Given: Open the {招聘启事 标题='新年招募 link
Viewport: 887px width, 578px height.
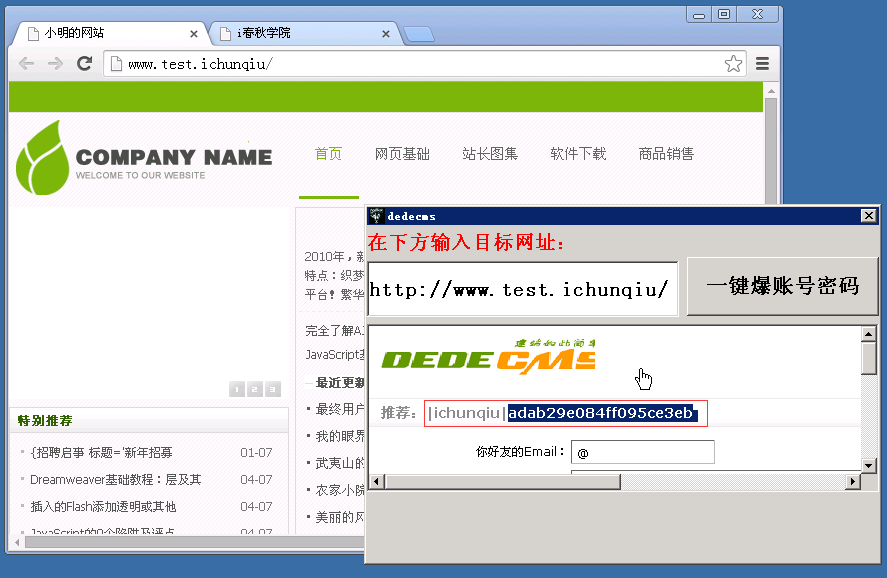Looking at the screenshot, I should tap(101, 452).
